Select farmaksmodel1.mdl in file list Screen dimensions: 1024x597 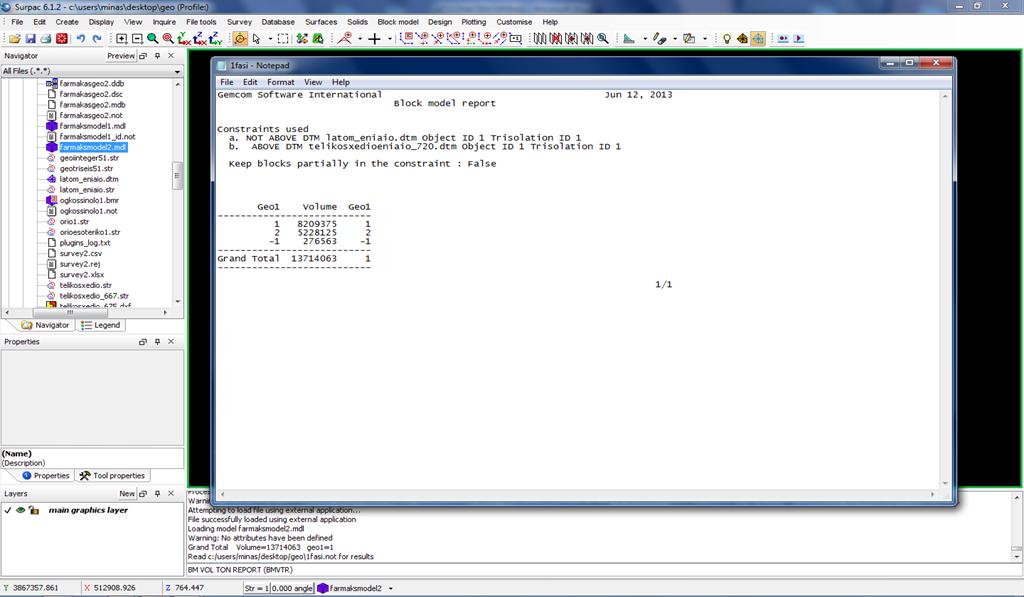(92, 126)
